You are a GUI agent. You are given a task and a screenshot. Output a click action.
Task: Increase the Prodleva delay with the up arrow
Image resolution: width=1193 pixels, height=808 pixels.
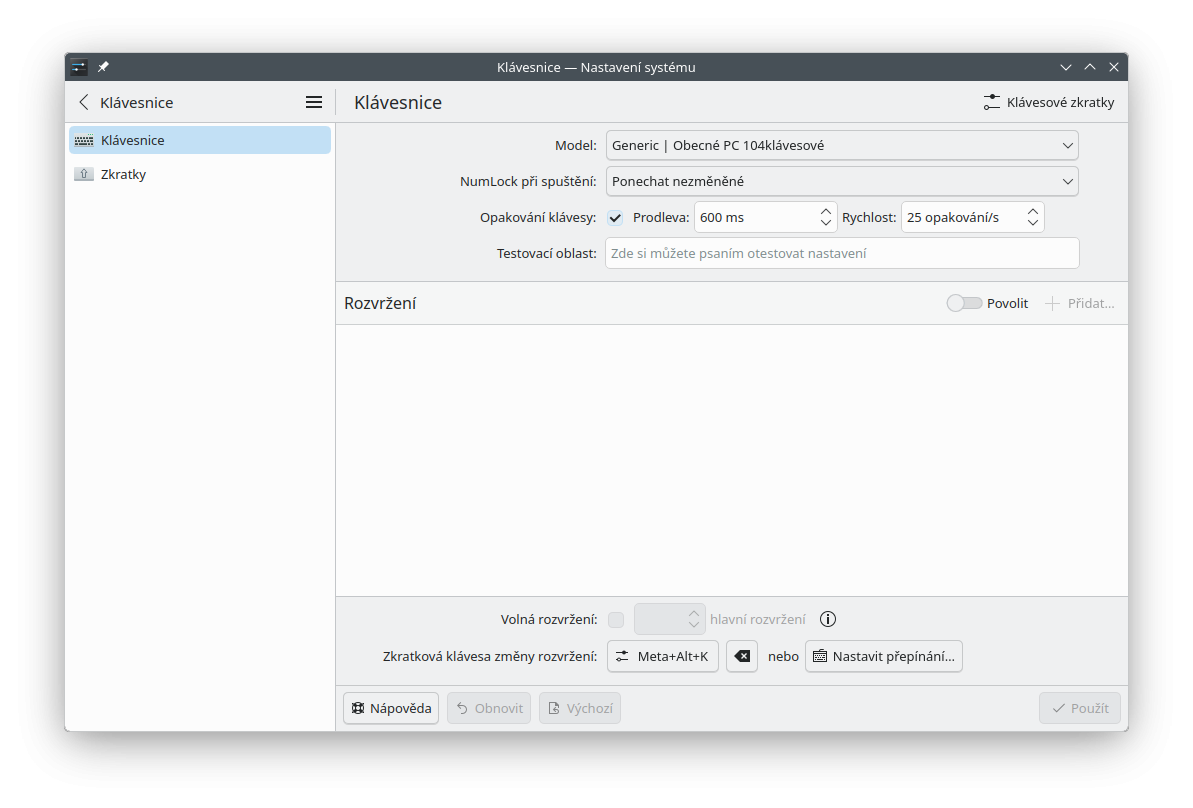(826, 212)
